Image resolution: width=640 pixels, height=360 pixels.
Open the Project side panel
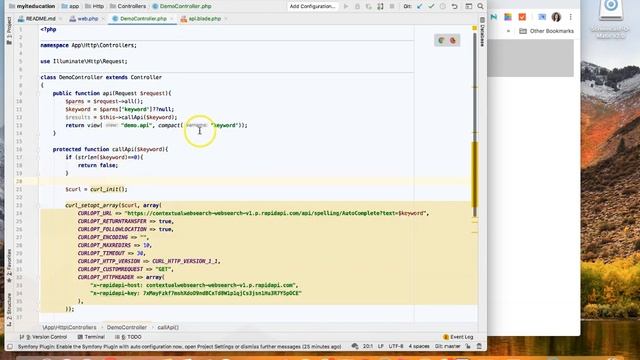click(9, 31)
